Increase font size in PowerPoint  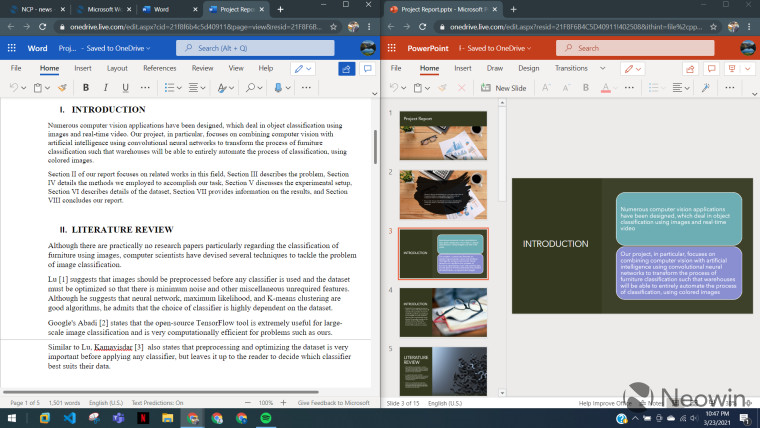(x=546, y=88)
